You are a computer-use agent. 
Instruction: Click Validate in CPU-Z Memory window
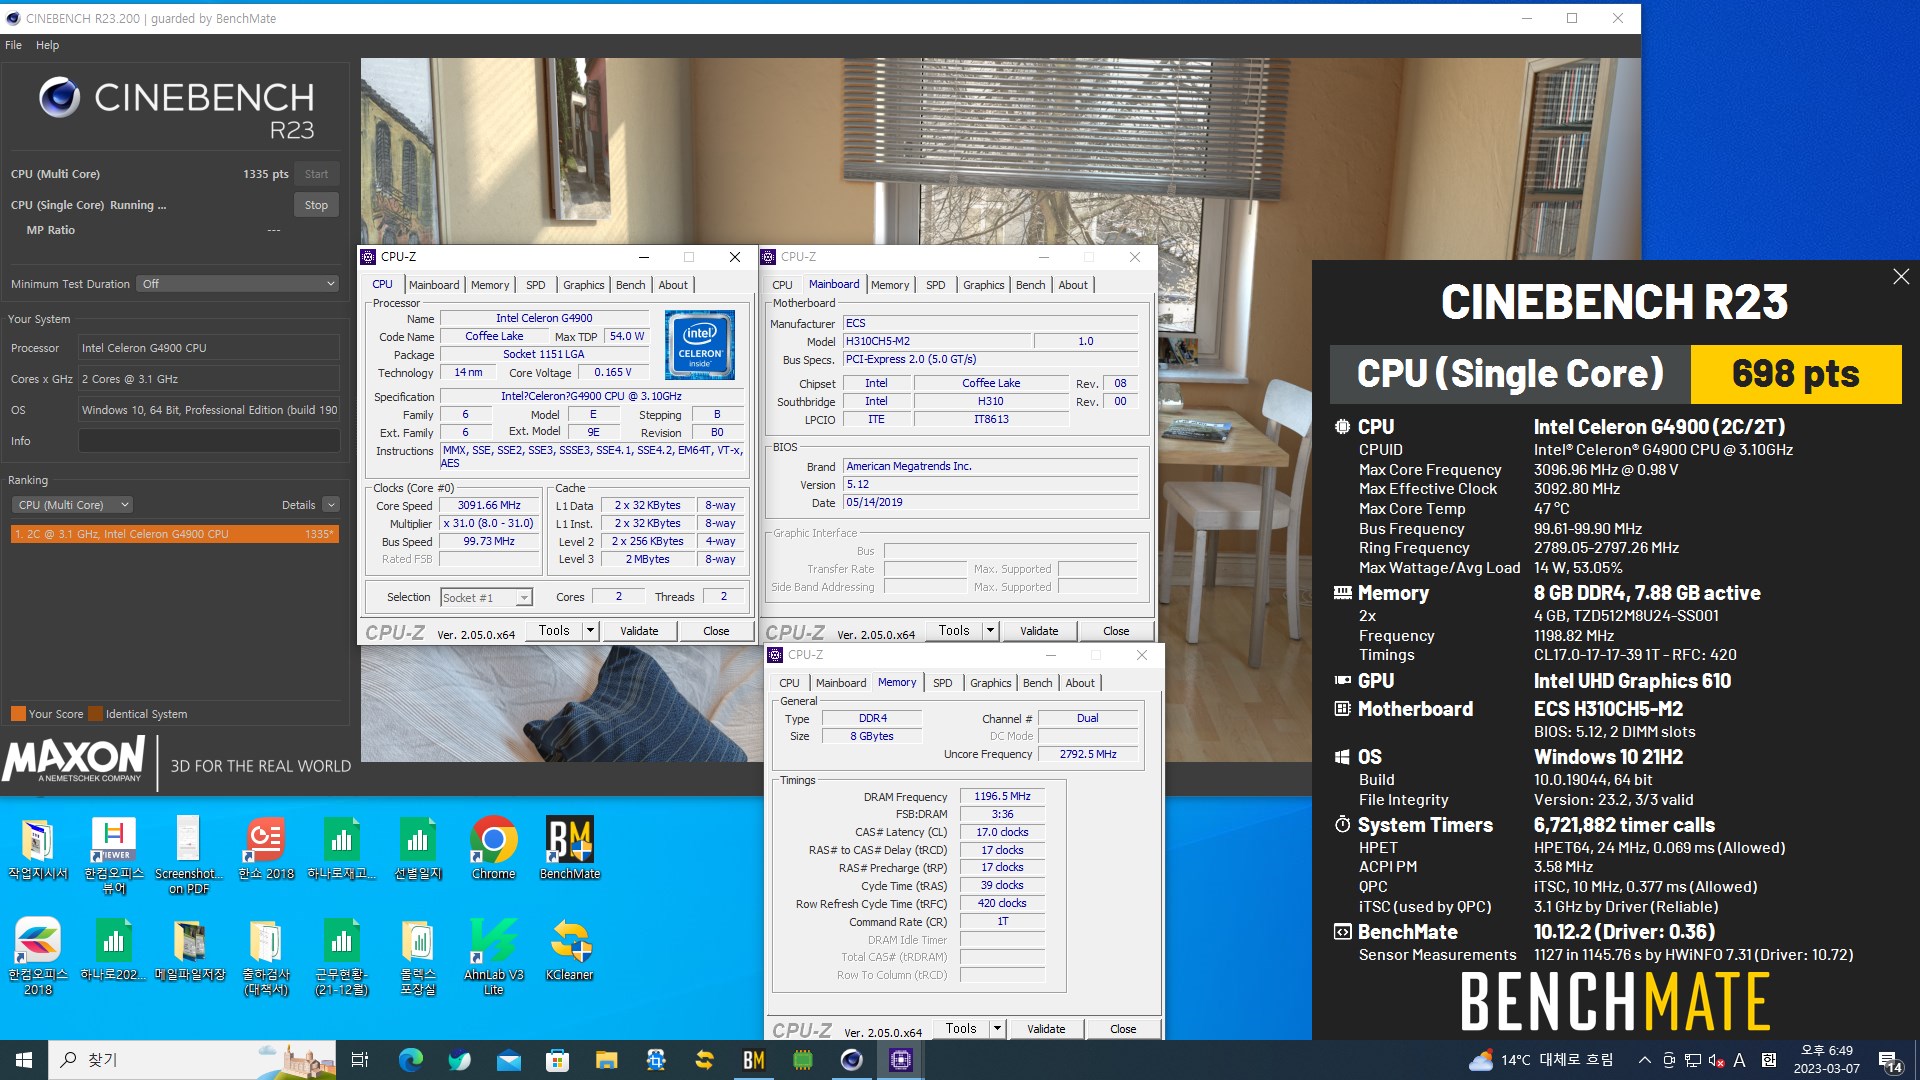click(x=1046, y=1029)
